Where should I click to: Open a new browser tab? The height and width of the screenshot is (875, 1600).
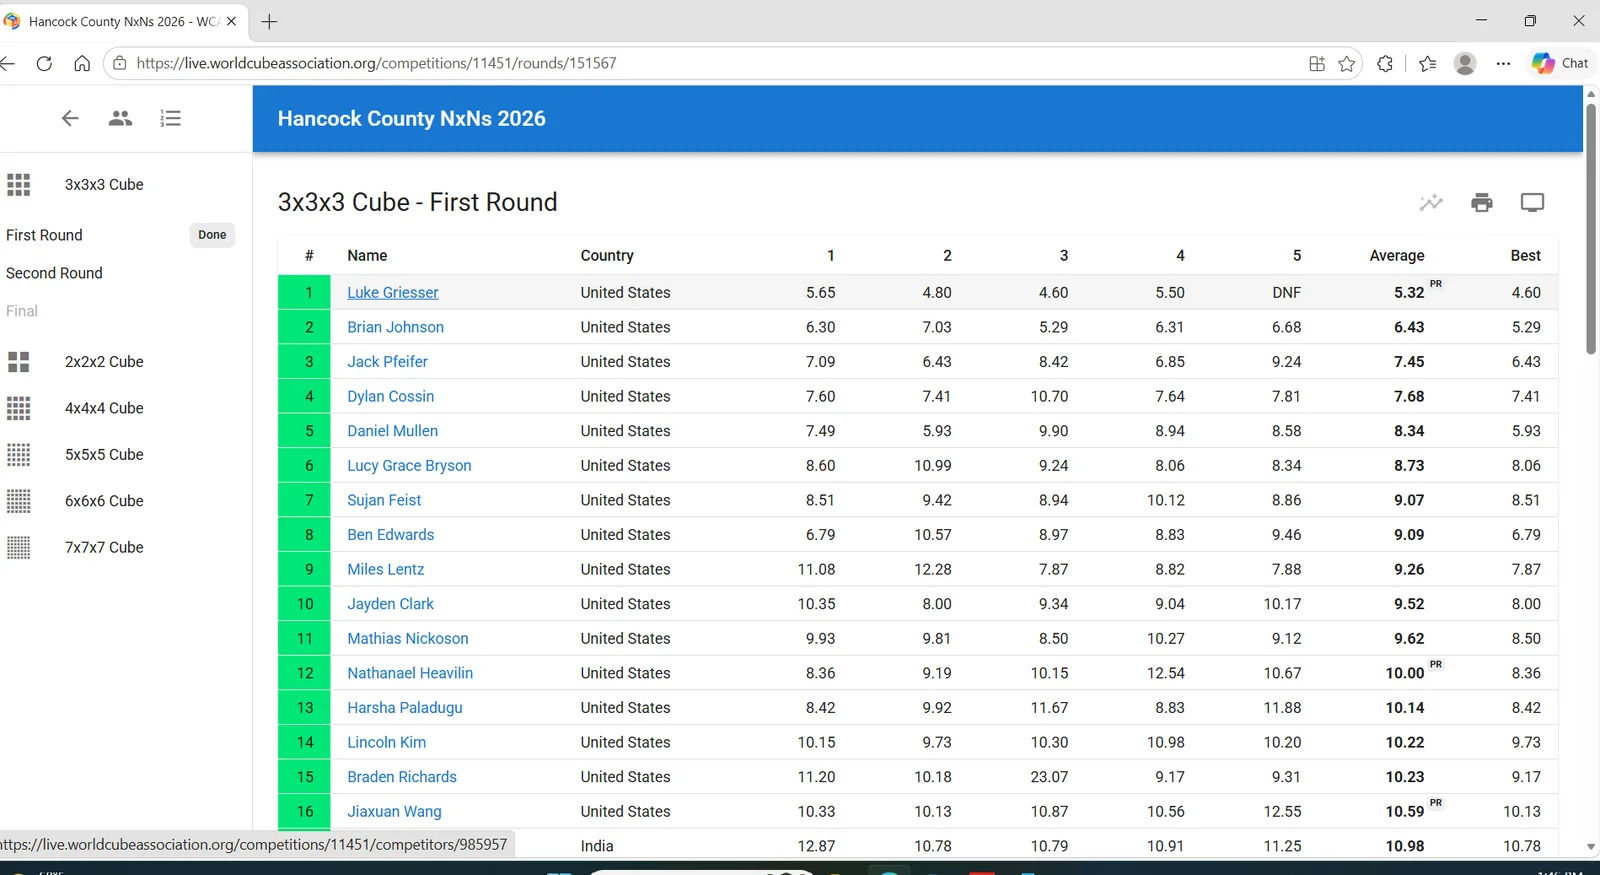coord(269,21)
